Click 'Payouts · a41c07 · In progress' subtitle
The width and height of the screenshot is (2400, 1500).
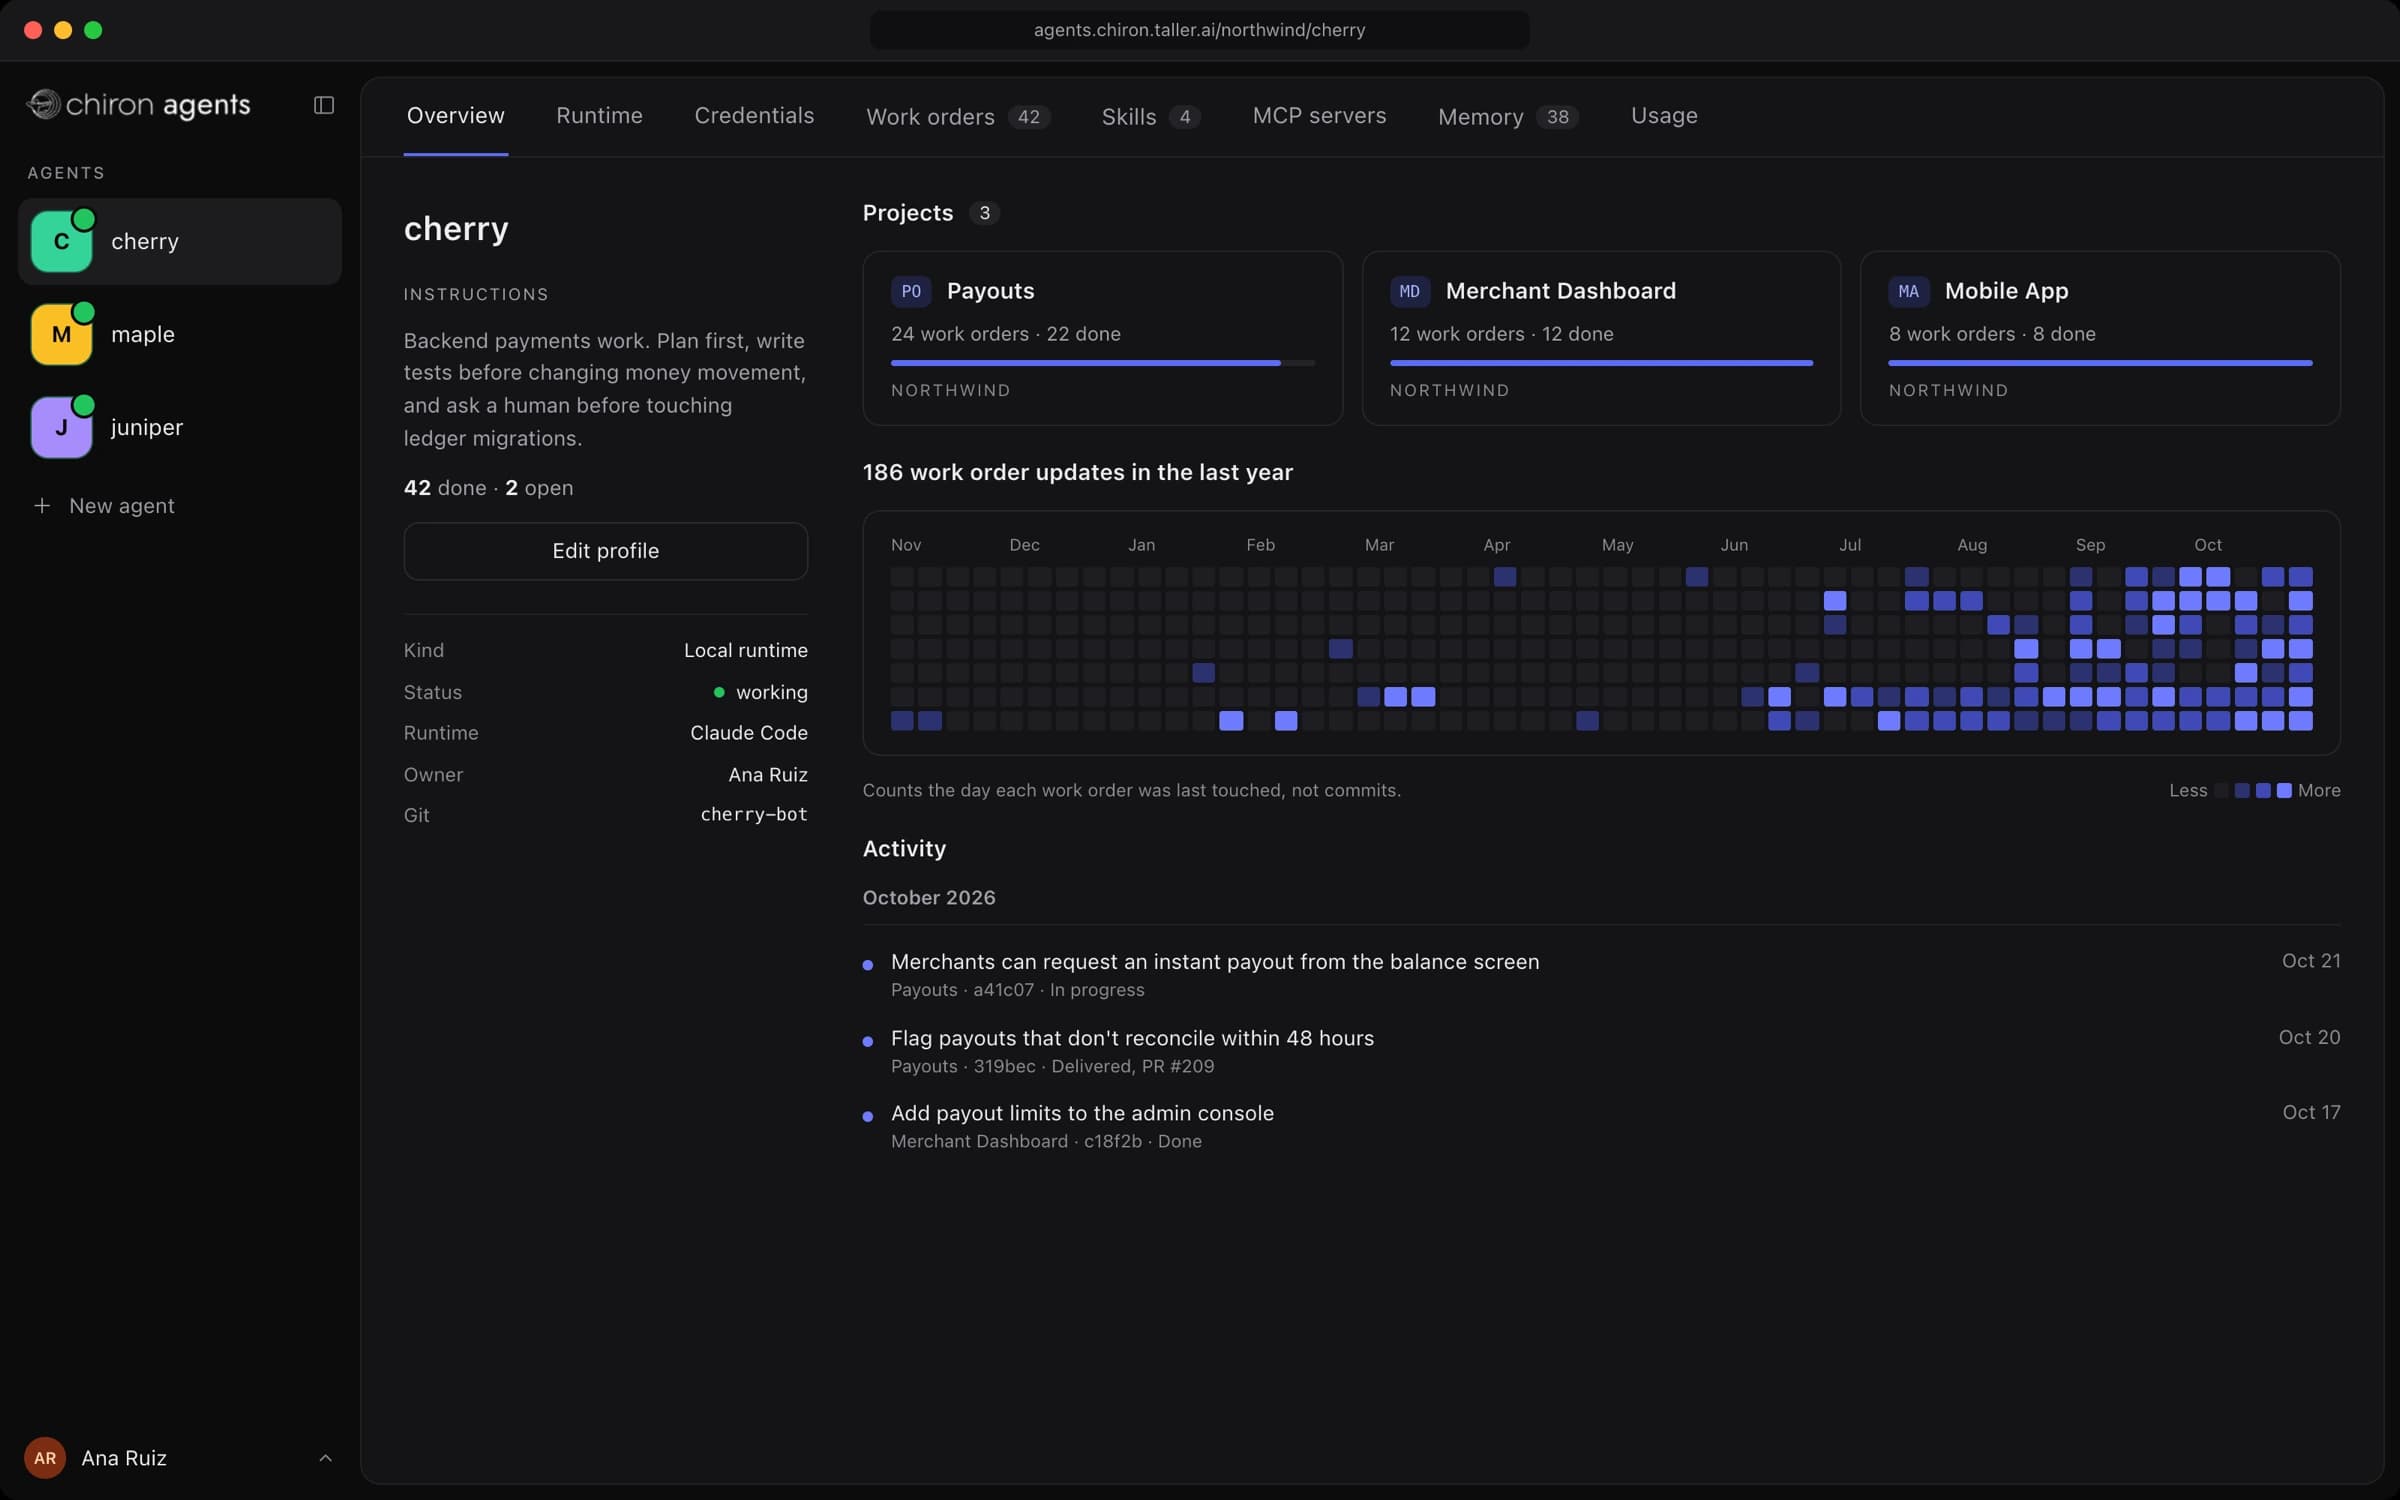click(x=1017, y=990)
